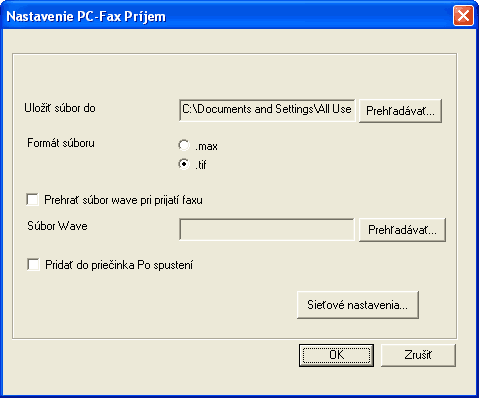Click the Súbor Wave label text
The height and width of the screenshot is (398, 479).
click(x=57, y=226)
